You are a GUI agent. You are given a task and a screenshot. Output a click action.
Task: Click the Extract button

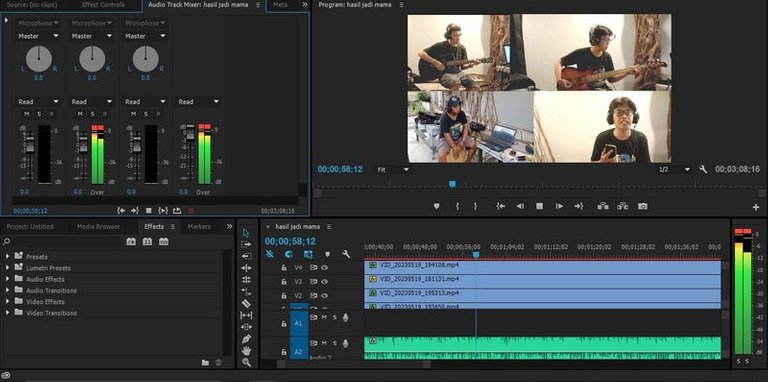click(623, 206)
